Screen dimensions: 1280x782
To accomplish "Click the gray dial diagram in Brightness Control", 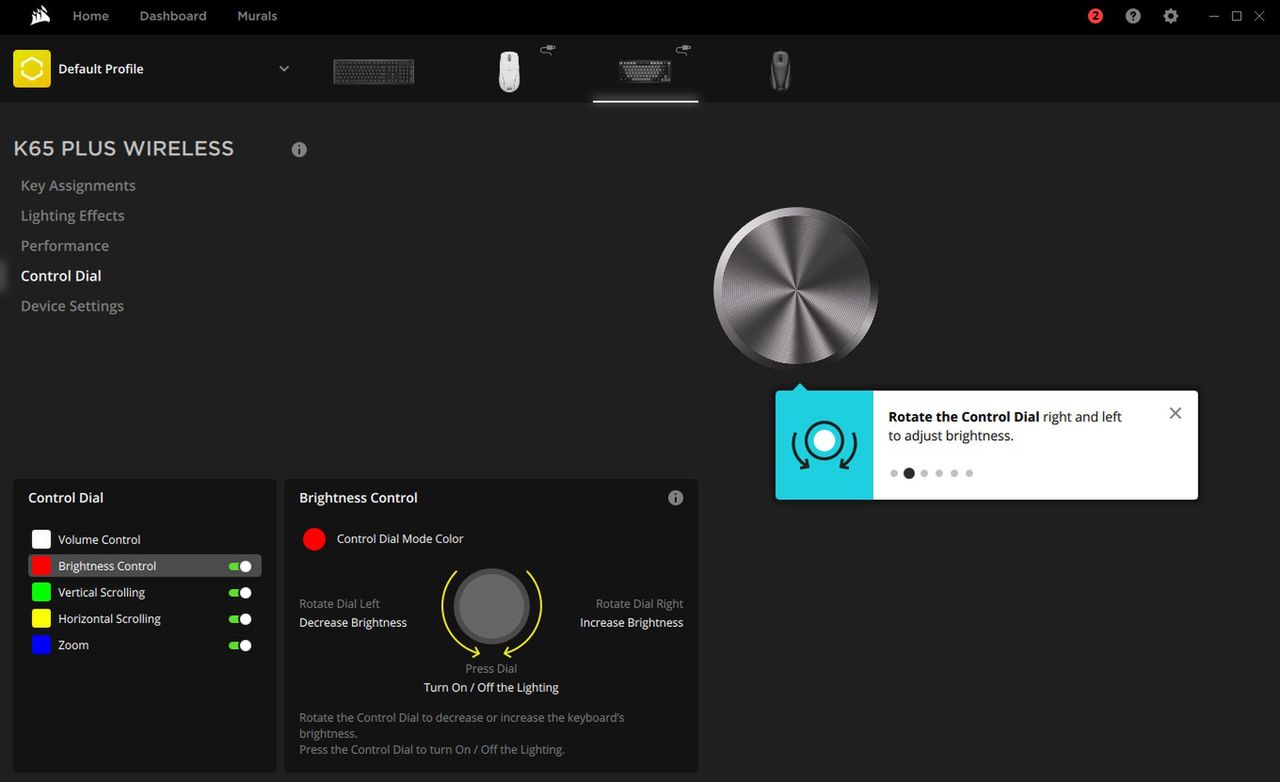I will click(x=491, y=605).
